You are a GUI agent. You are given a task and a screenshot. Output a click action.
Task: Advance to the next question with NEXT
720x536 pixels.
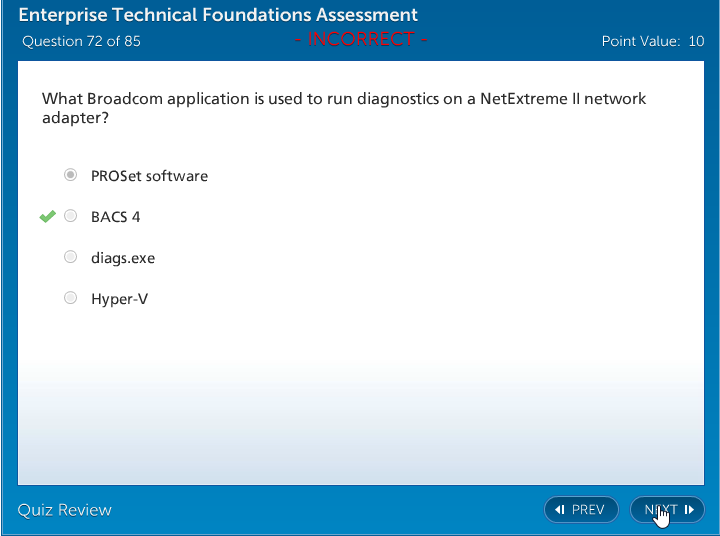click(667, 510)
